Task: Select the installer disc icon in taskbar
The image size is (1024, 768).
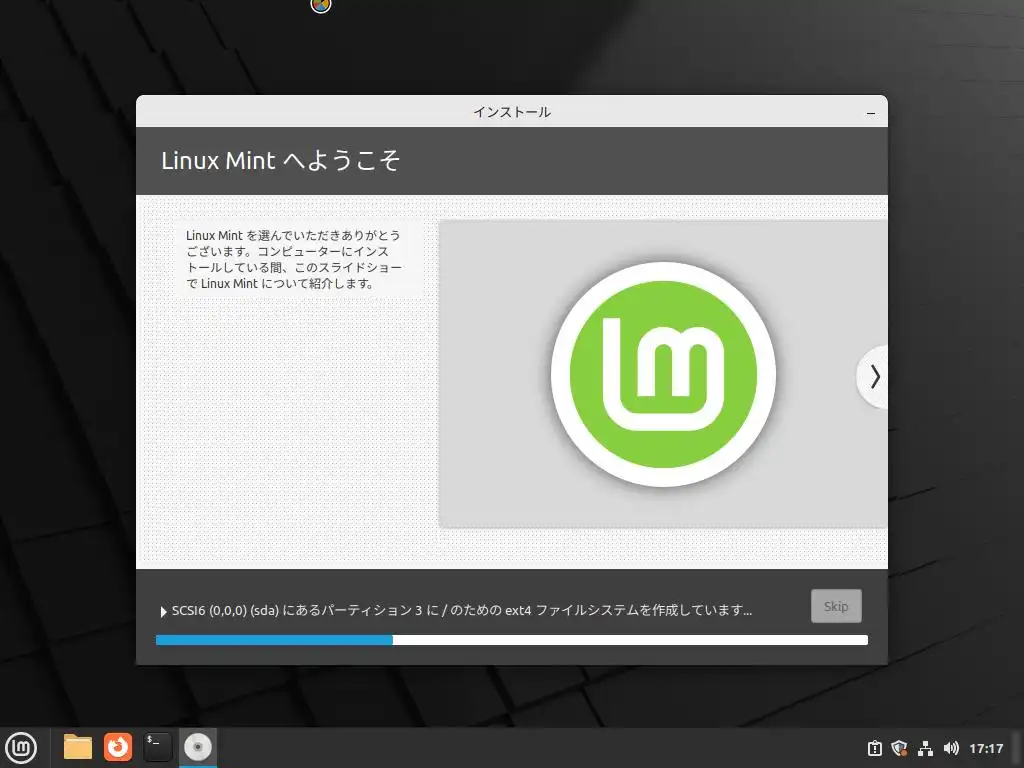Action: click(197, 747)
